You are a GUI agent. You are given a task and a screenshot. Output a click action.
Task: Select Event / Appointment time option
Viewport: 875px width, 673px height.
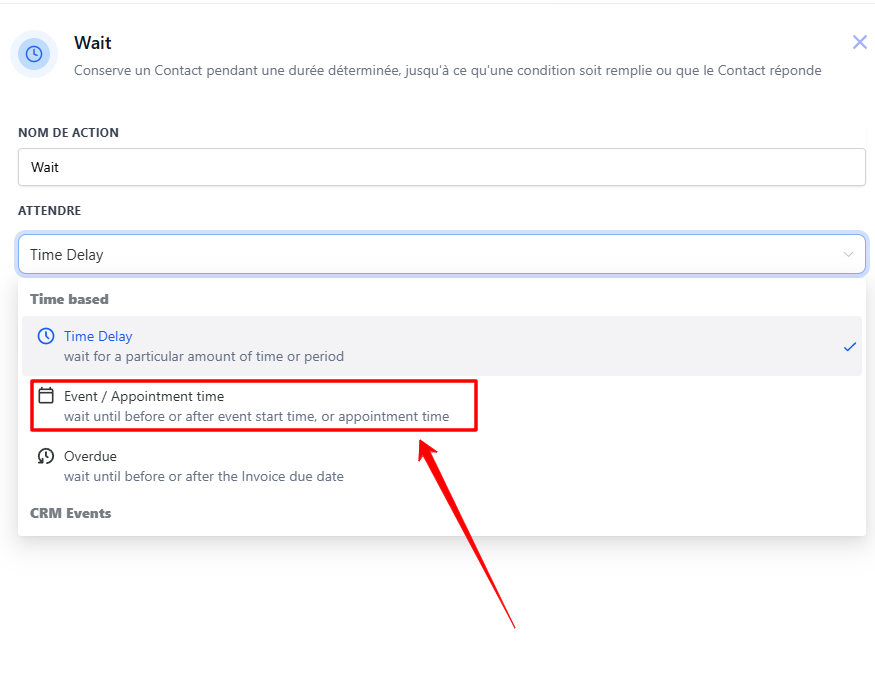(254, 406)
